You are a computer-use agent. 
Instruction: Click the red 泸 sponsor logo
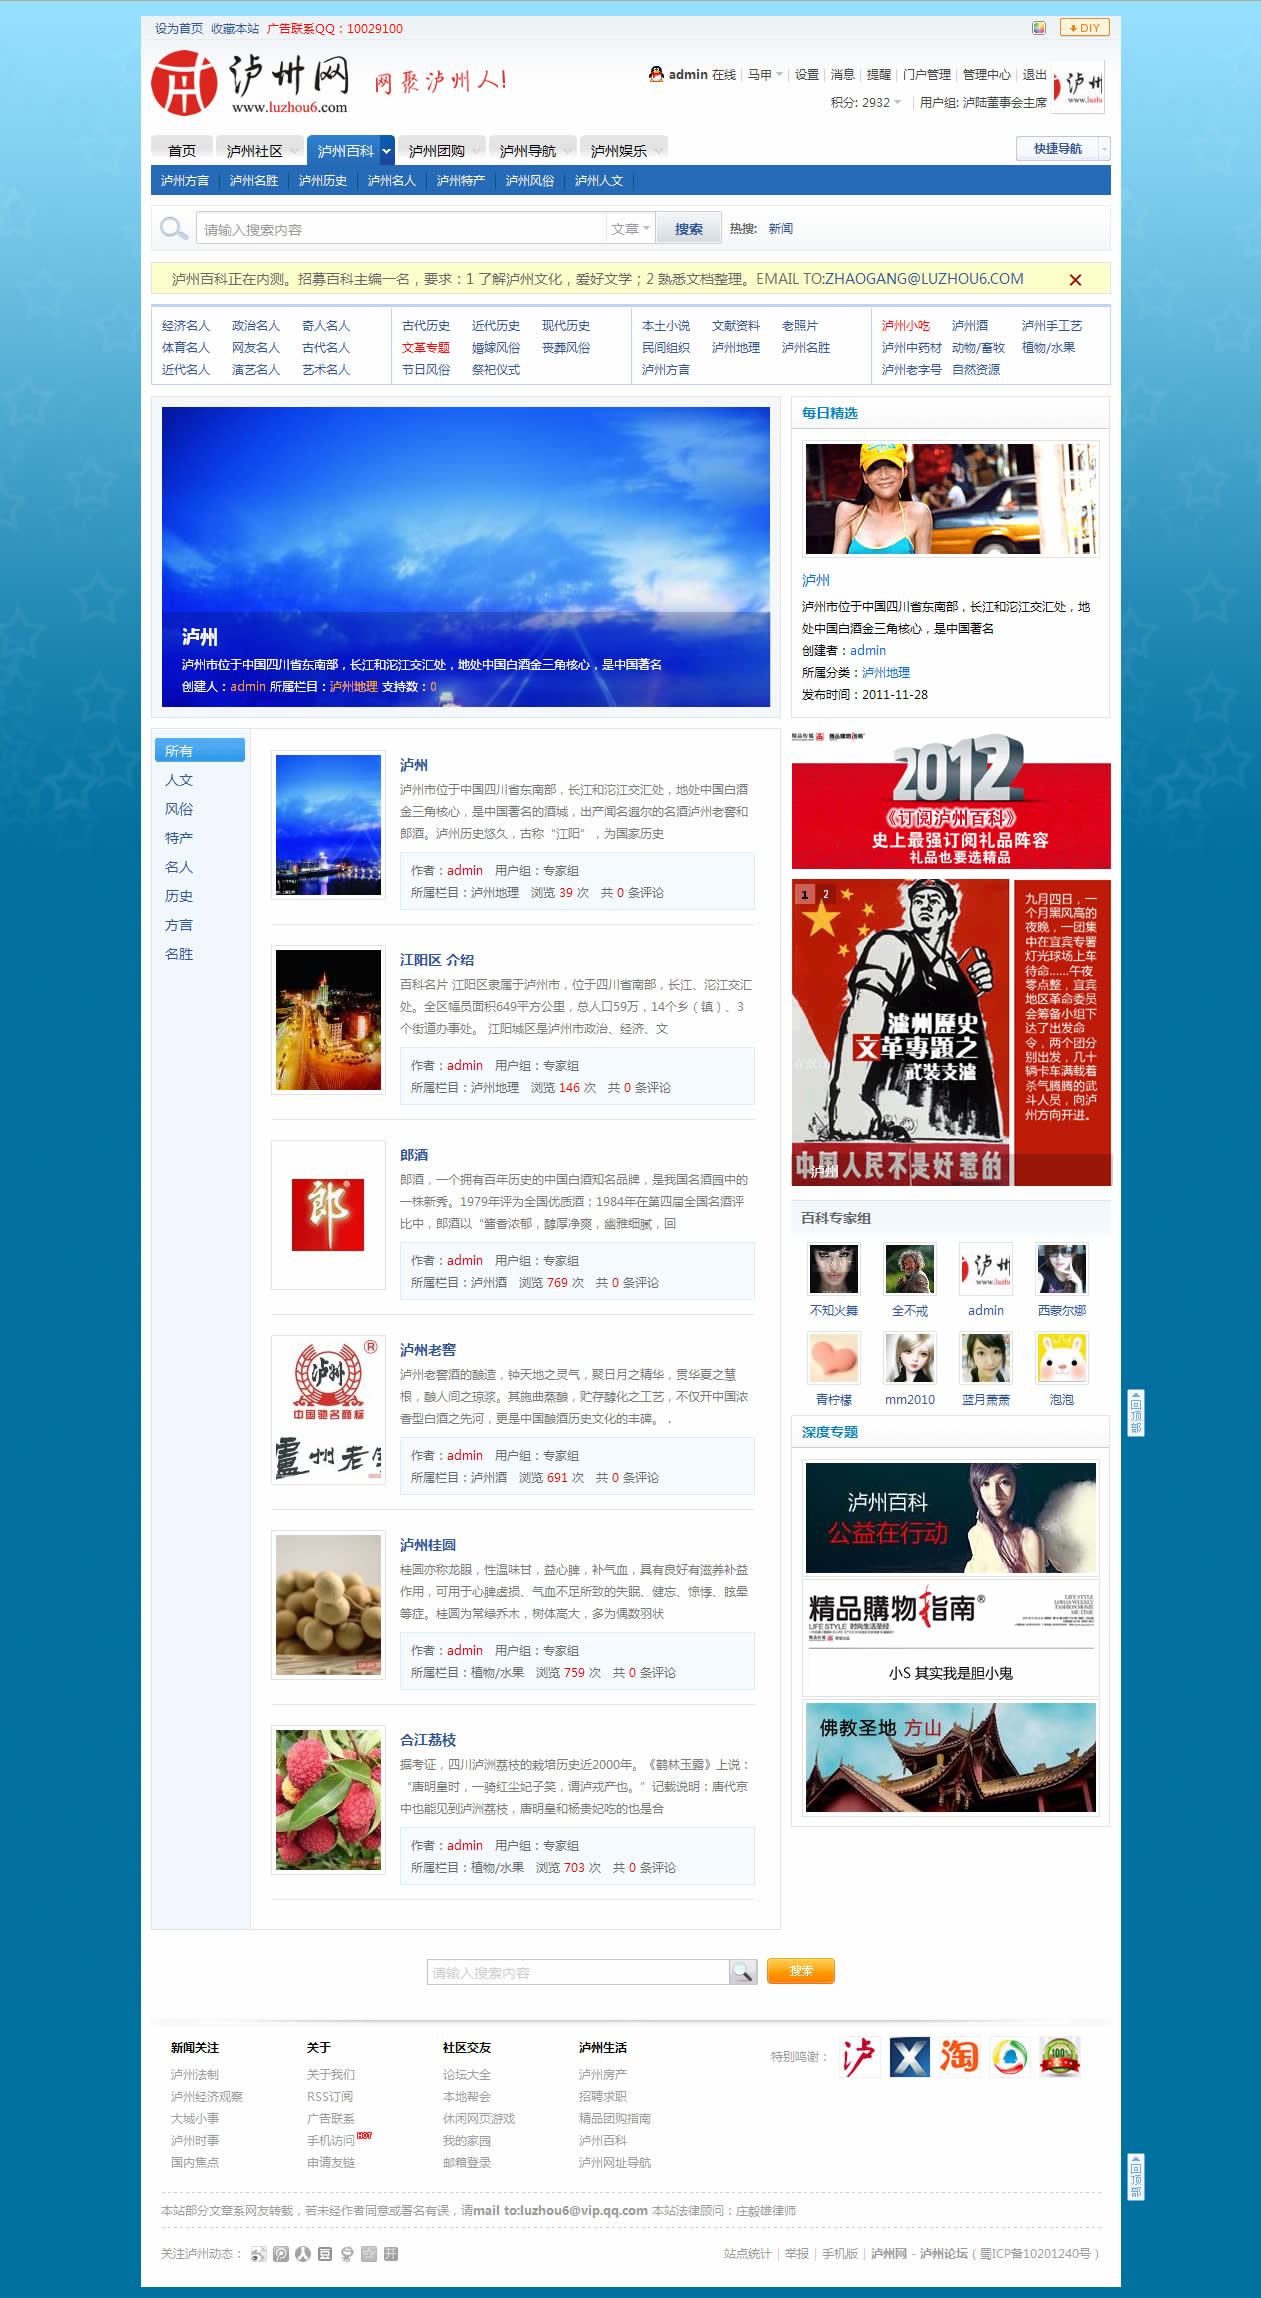(x=859, y=2056)
